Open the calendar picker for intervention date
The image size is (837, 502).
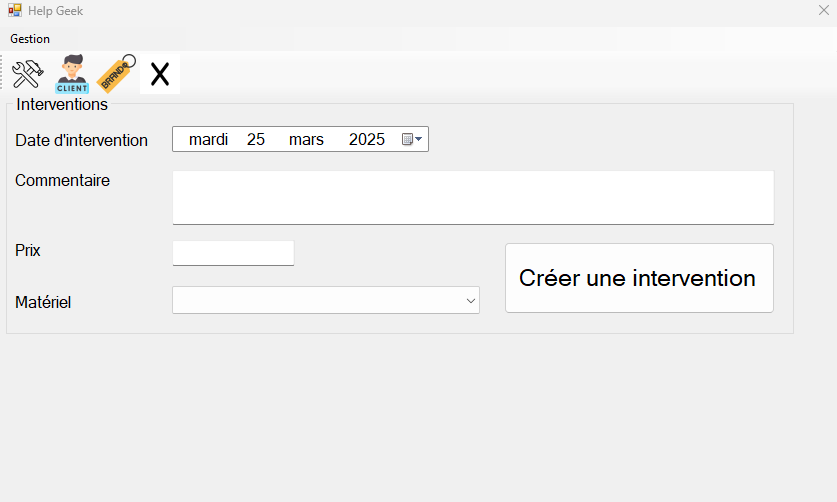(411, 140)
